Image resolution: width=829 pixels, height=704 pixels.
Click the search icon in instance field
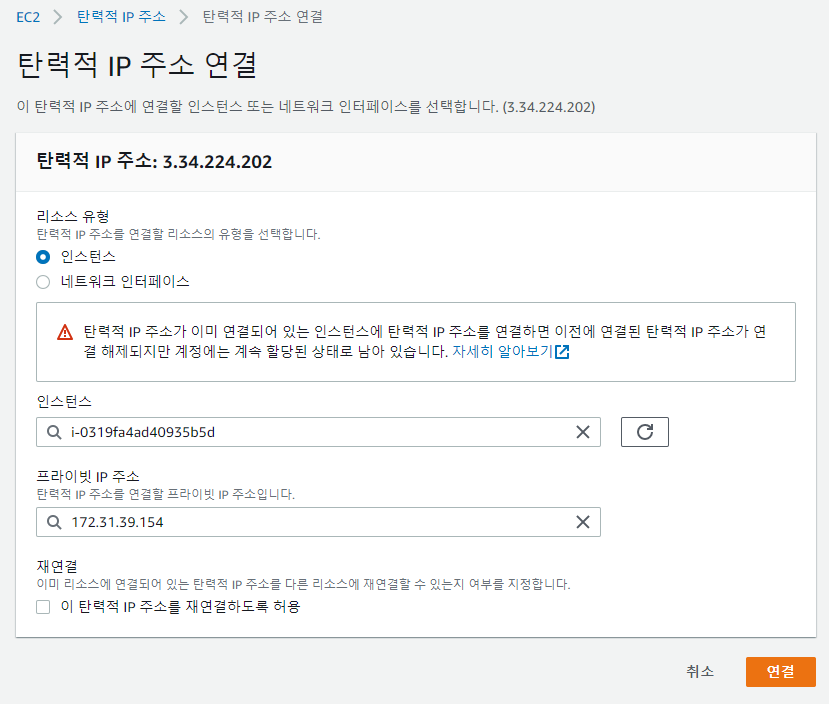(54, 432)
